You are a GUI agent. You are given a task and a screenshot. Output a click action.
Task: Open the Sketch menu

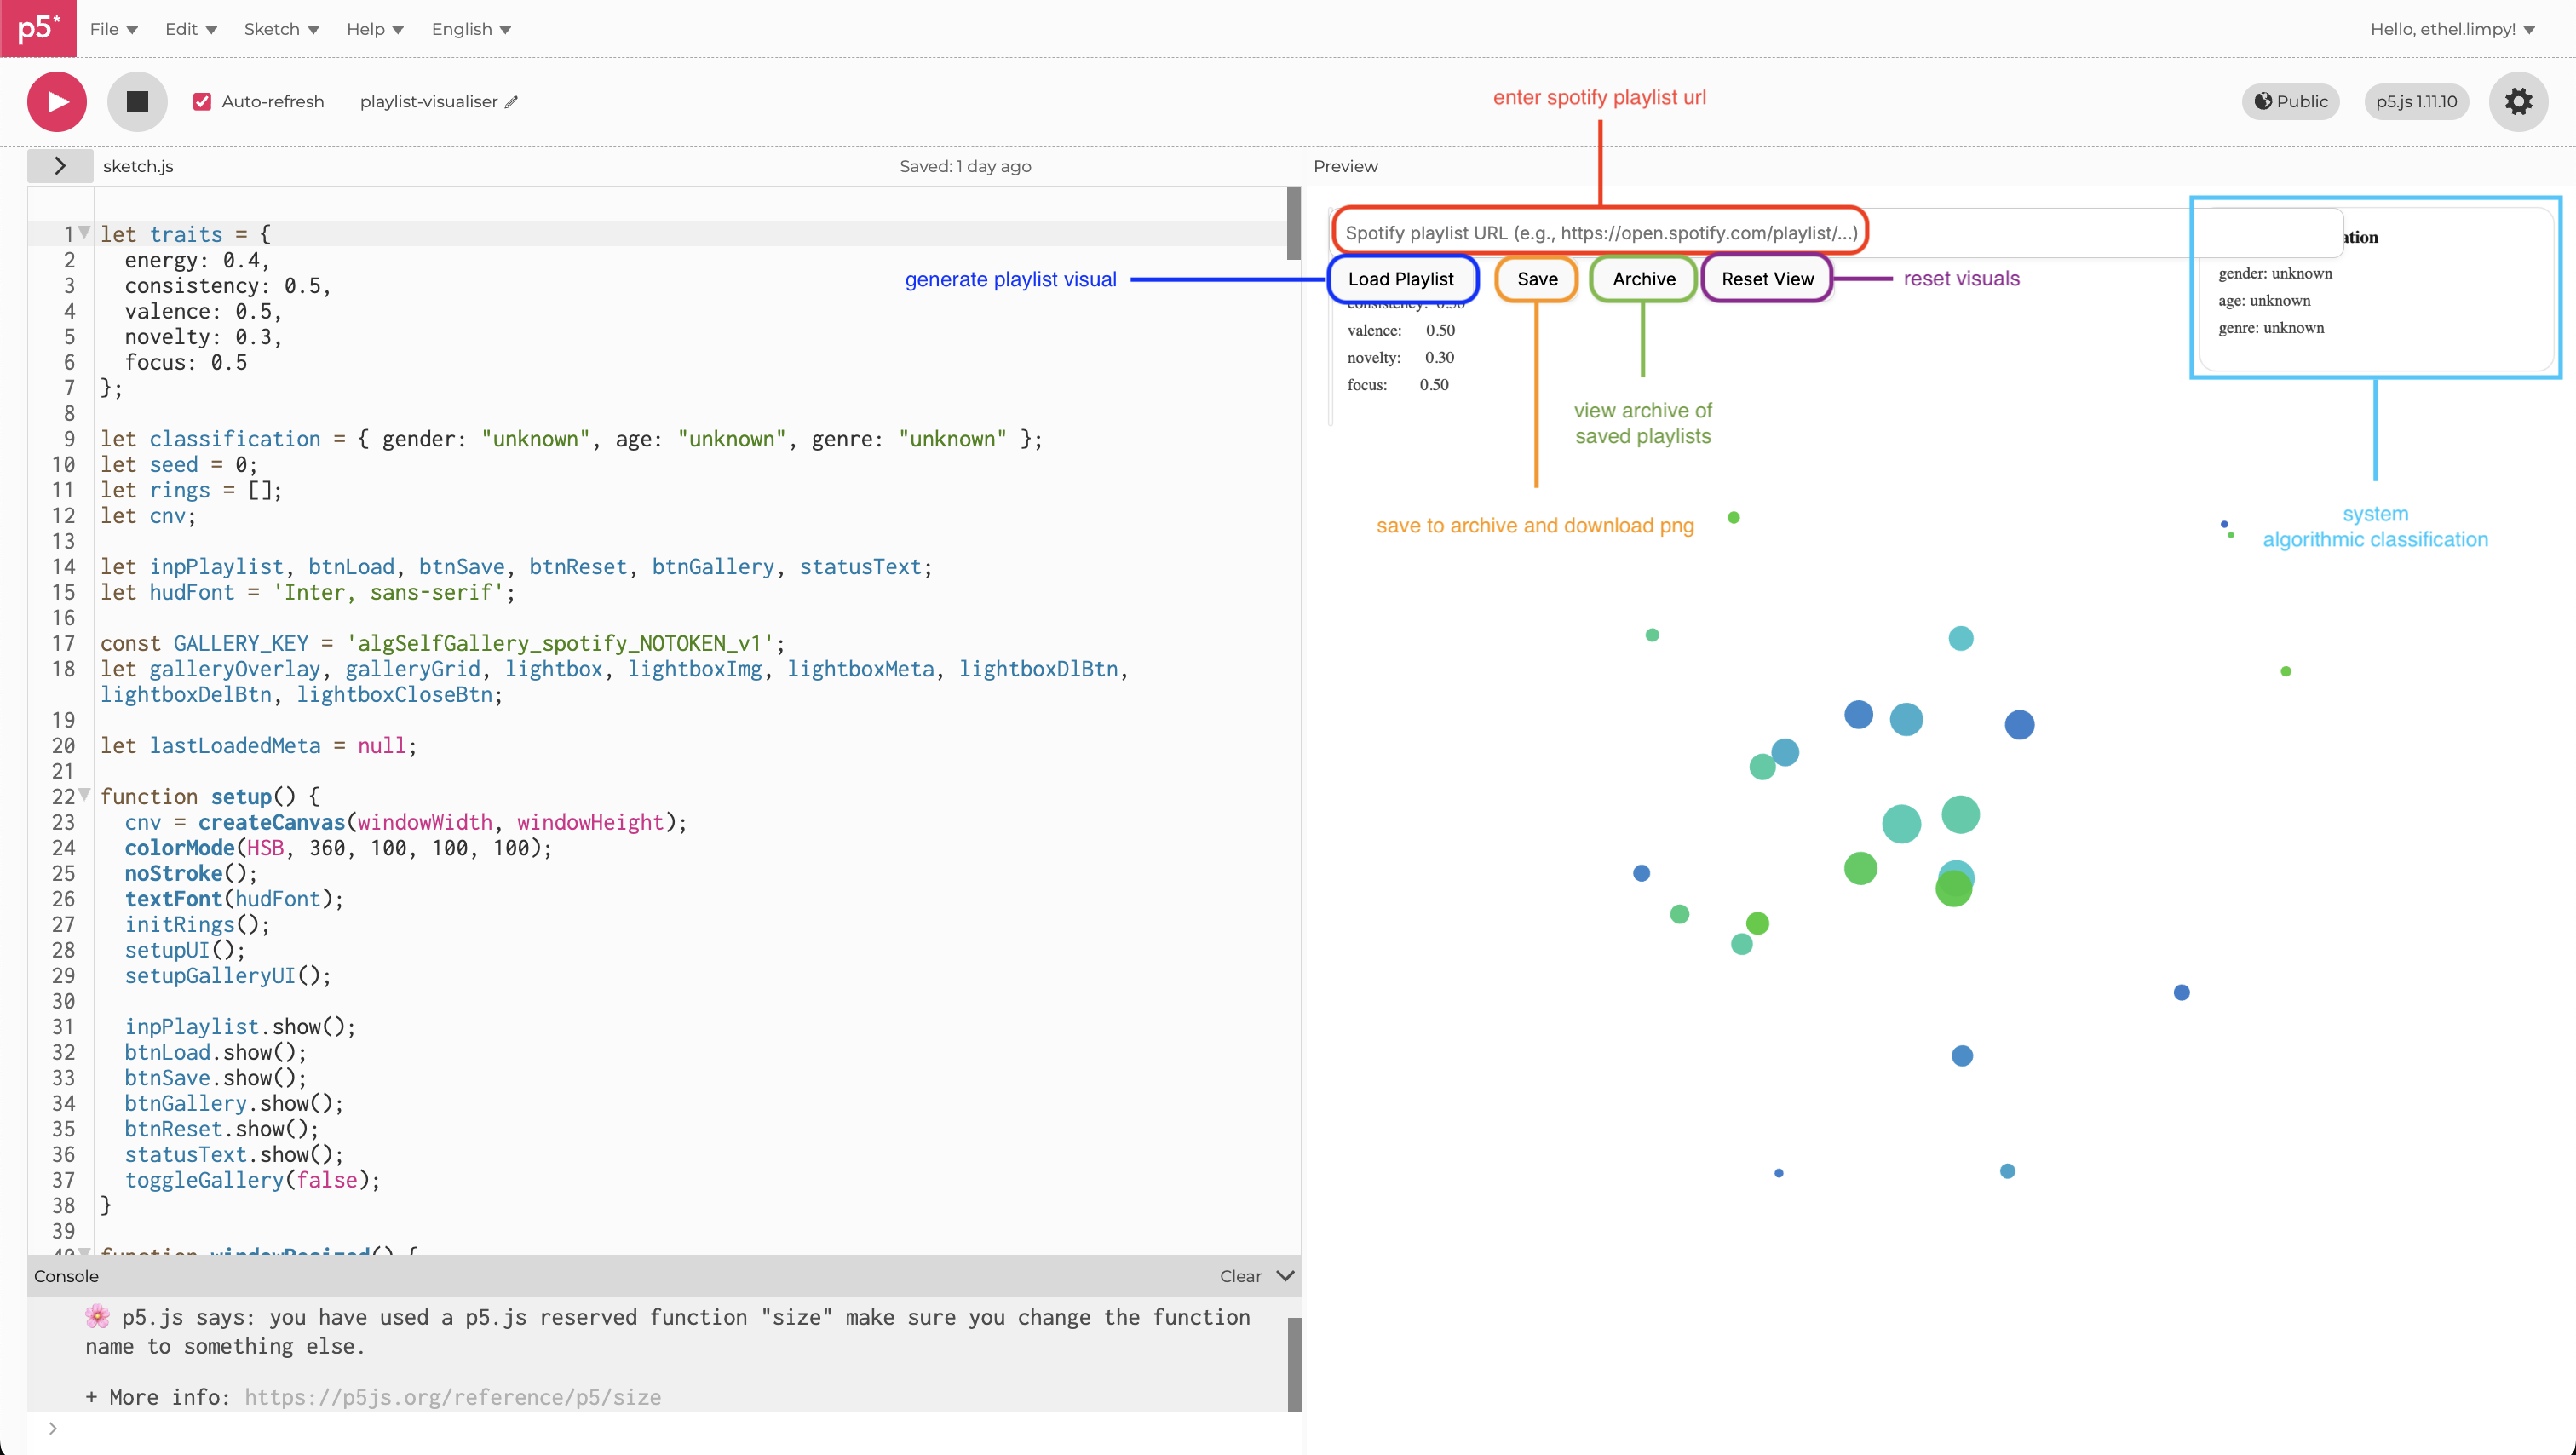coord(281,29)
